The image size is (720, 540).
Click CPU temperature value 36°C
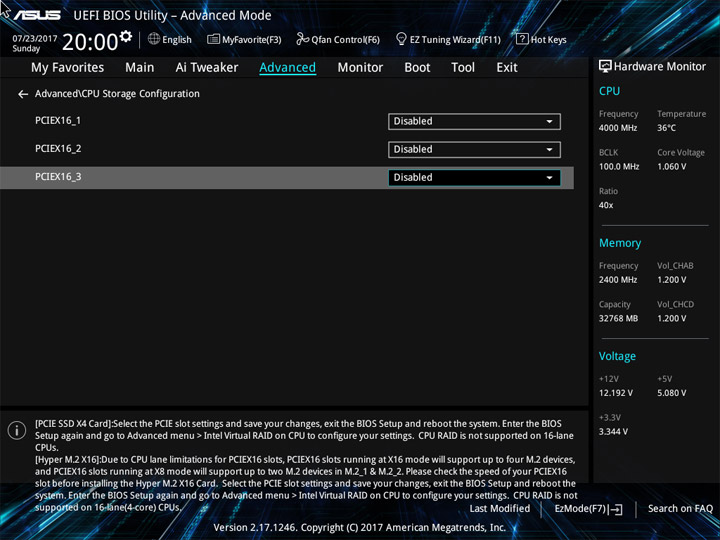click(x=666, y=128)
